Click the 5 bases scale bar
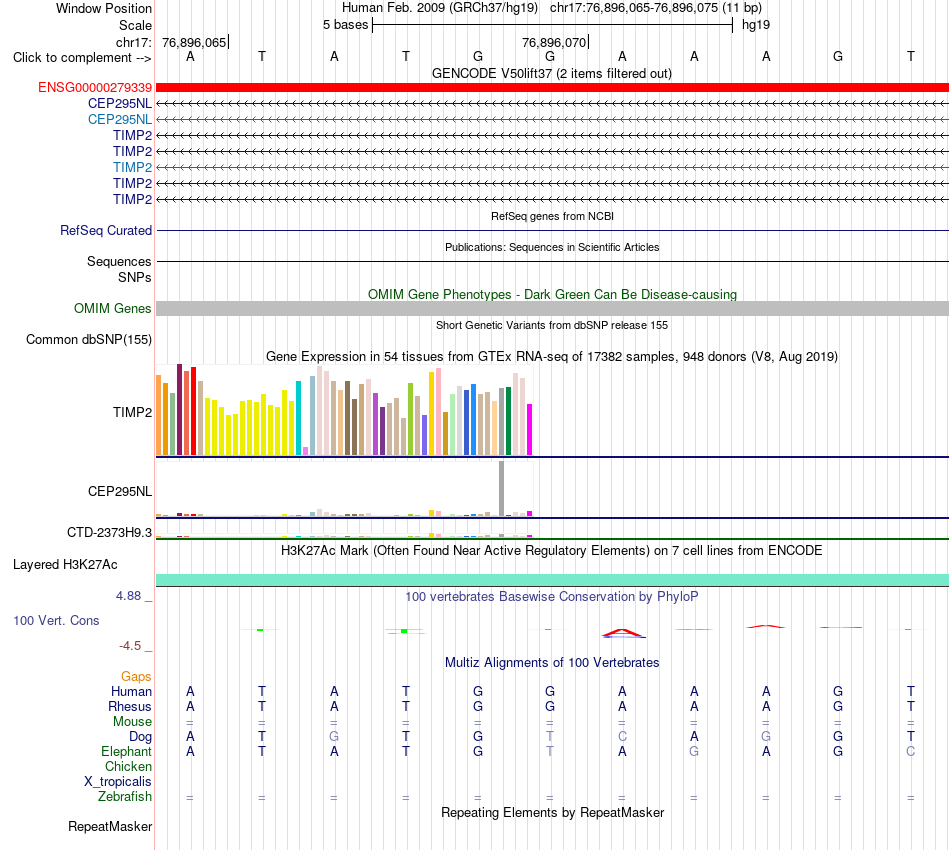 click(x=552, y=25)
